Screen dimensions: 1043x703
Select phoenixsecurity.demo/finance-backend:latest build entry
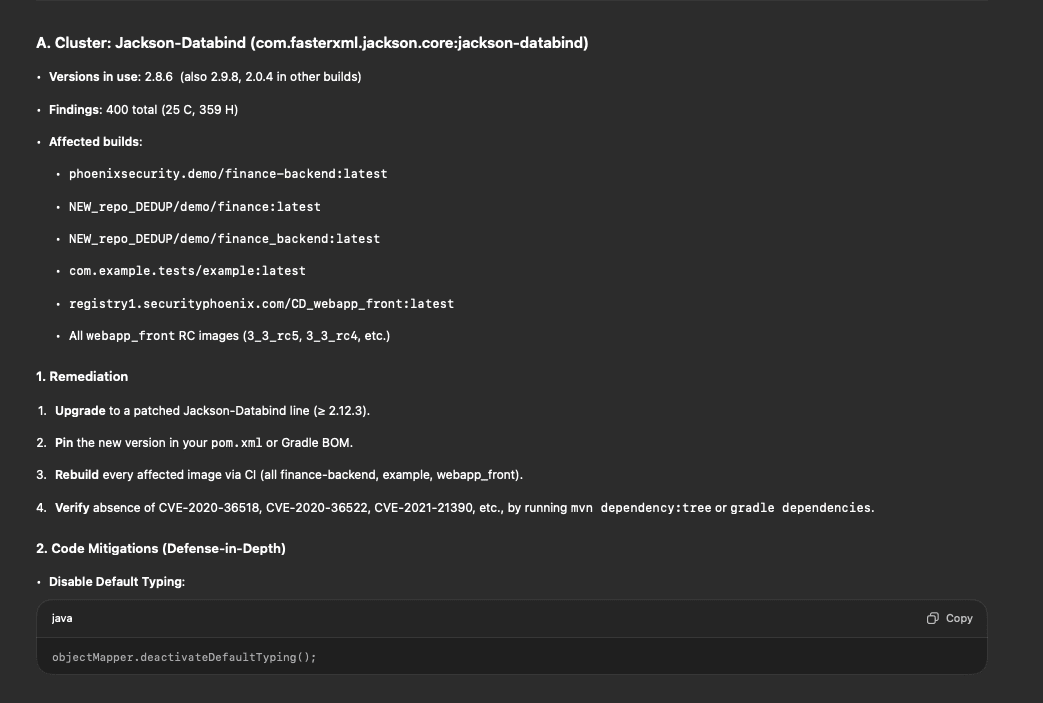(228, 174)
